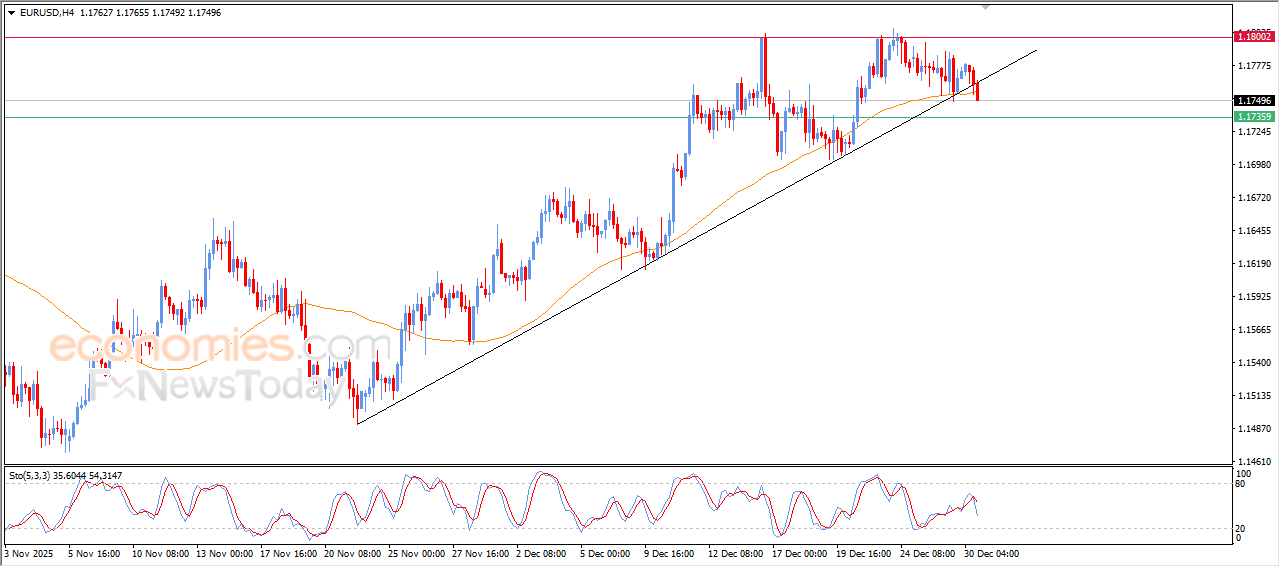Click the 1.15665 price axis label
1280x567 pixels.
[x=1254, y=330]
